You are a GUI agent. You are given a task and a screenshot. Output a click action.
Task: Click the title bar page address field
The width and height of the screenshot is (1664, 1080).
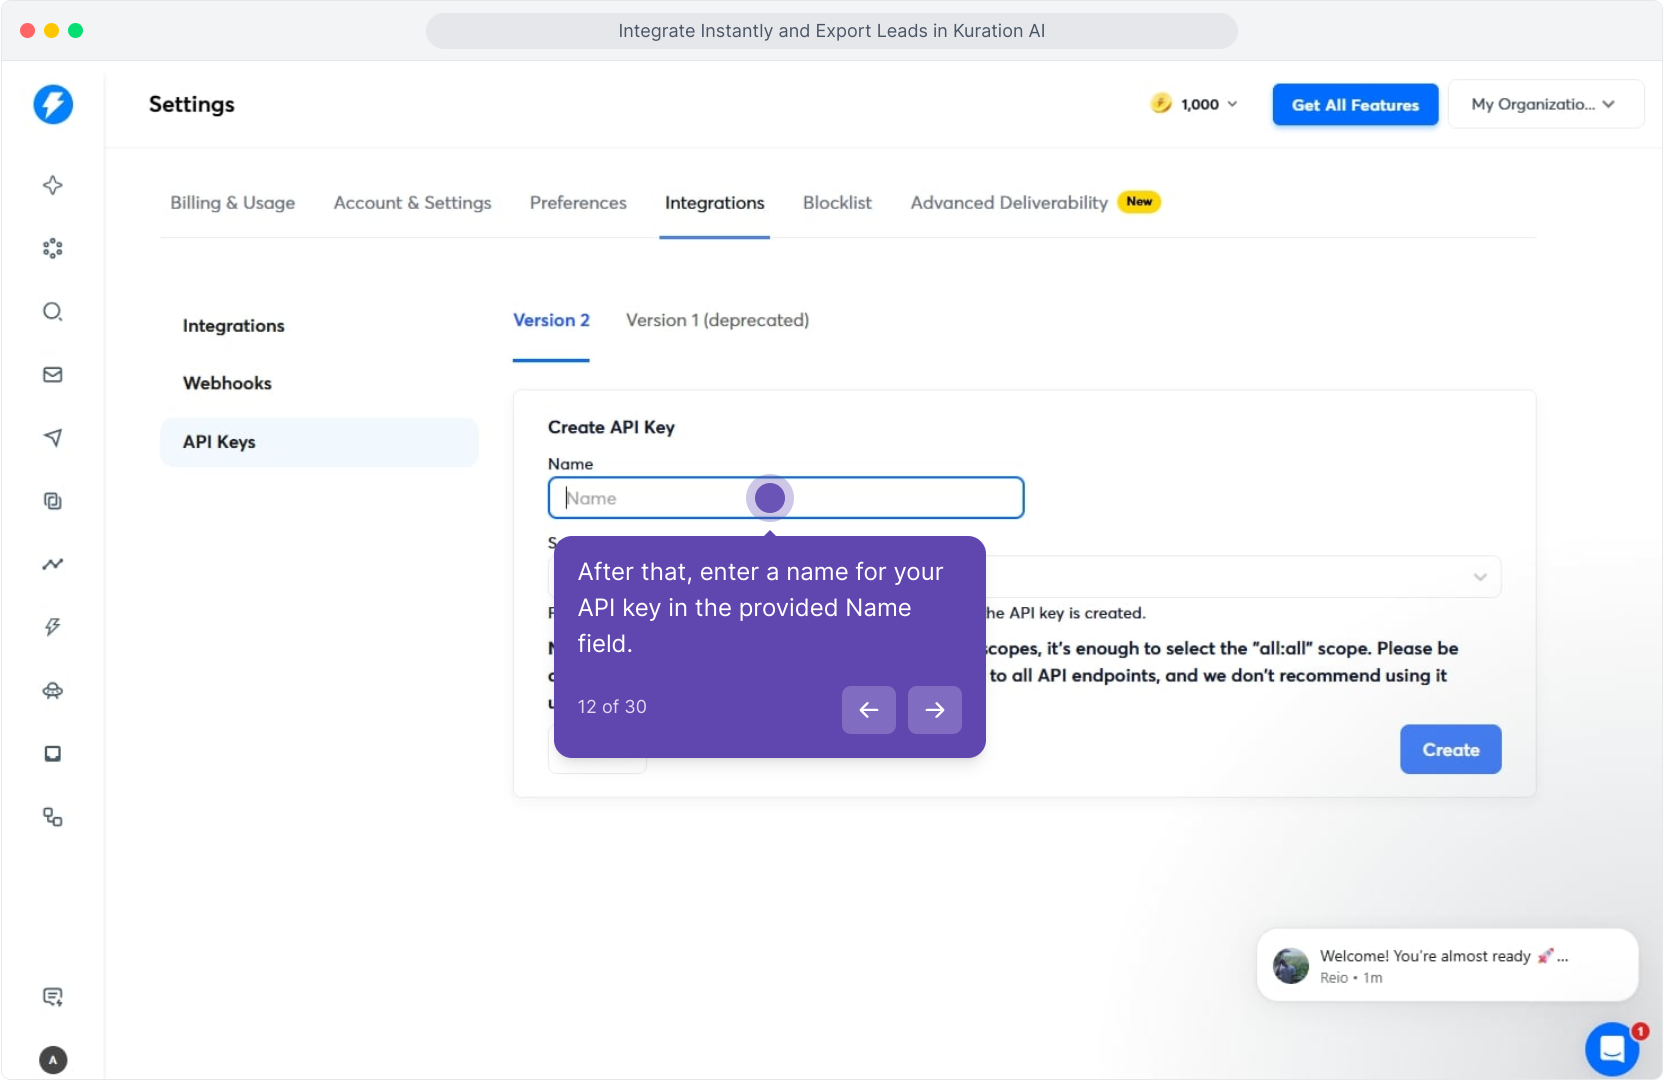tap(832, 31)
